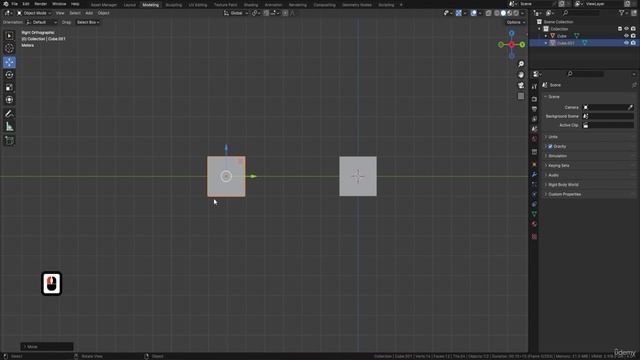The image size is (640, 360).
Task: Open the Material properties tab
Action: 534,224
